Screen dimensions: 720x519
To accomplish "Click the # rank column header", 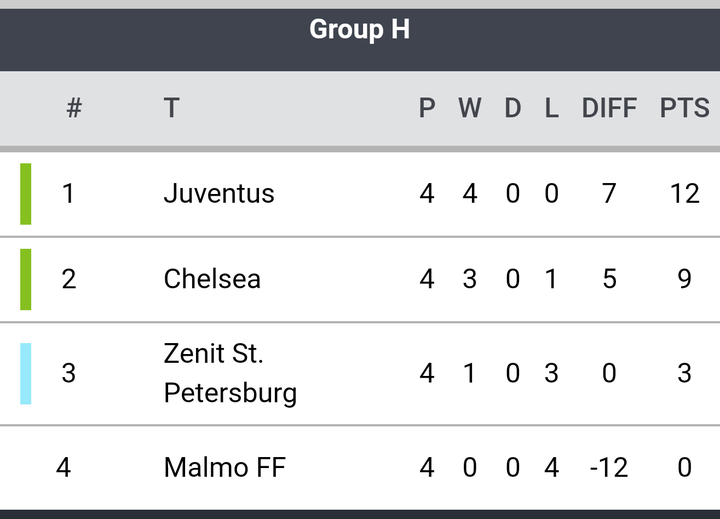I will coord(74,108).
